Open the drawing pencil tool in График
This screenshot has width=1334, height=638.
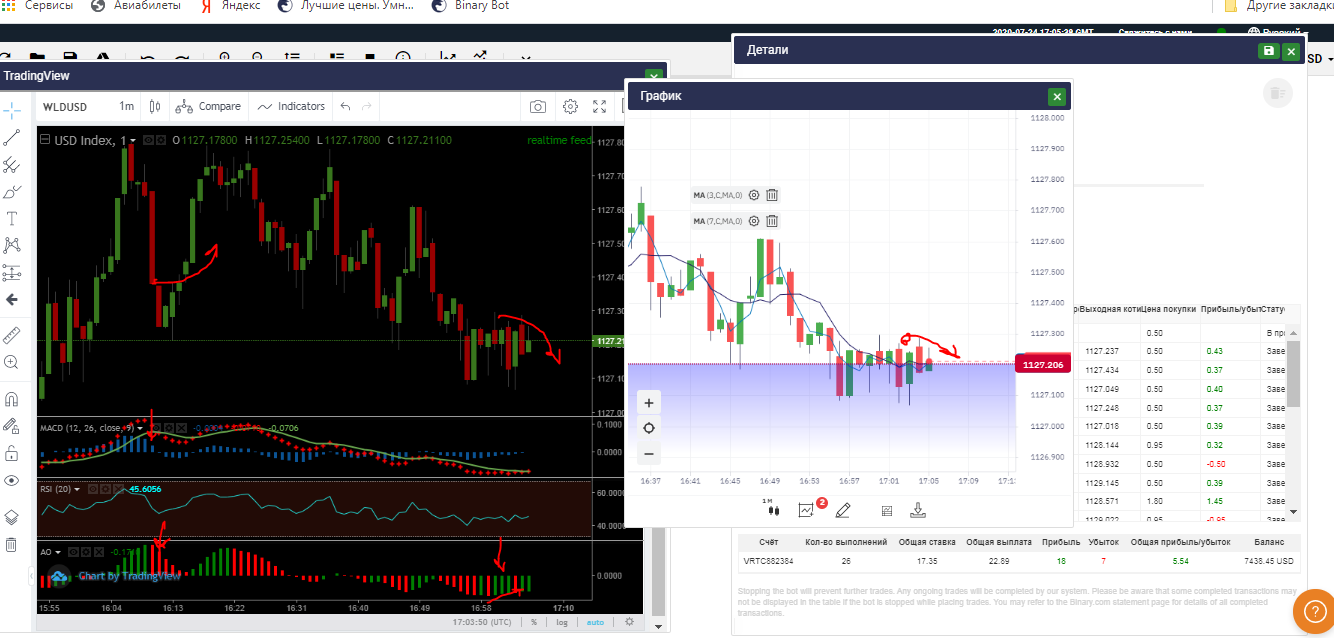pyautogui.click(x=843, y=510)
